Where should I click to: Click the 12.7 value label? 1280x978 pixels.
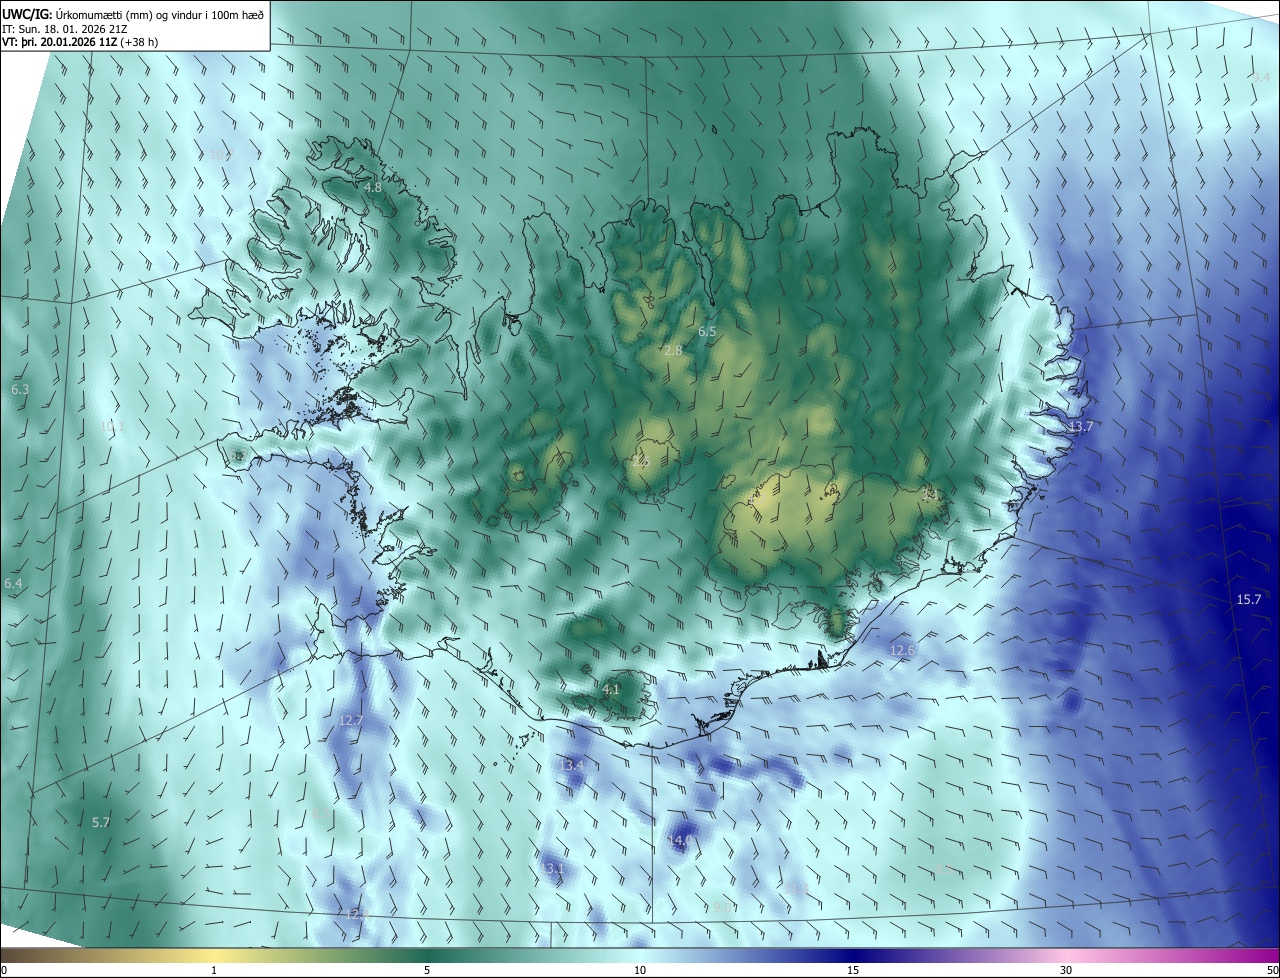coord(351,721)
